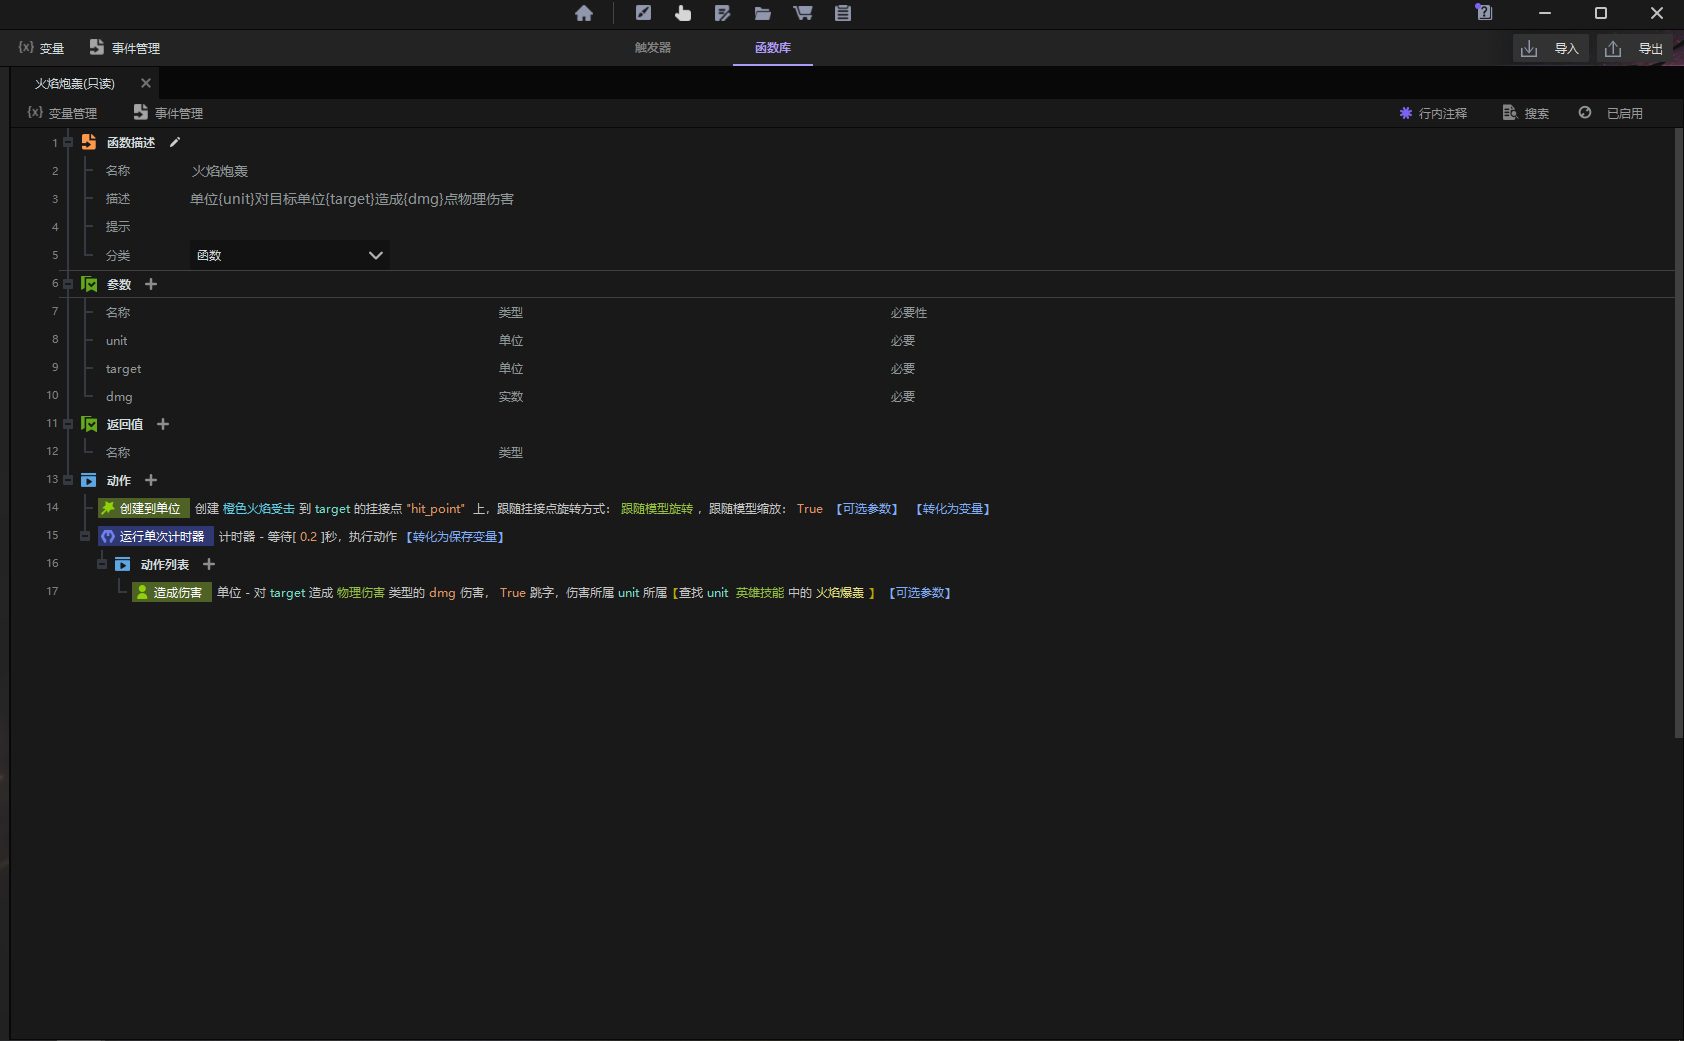The height and width of the screenshot is (1041, 1684).
Task: Open the 分类 函数 dropdown
Action: tap(289, 255)
